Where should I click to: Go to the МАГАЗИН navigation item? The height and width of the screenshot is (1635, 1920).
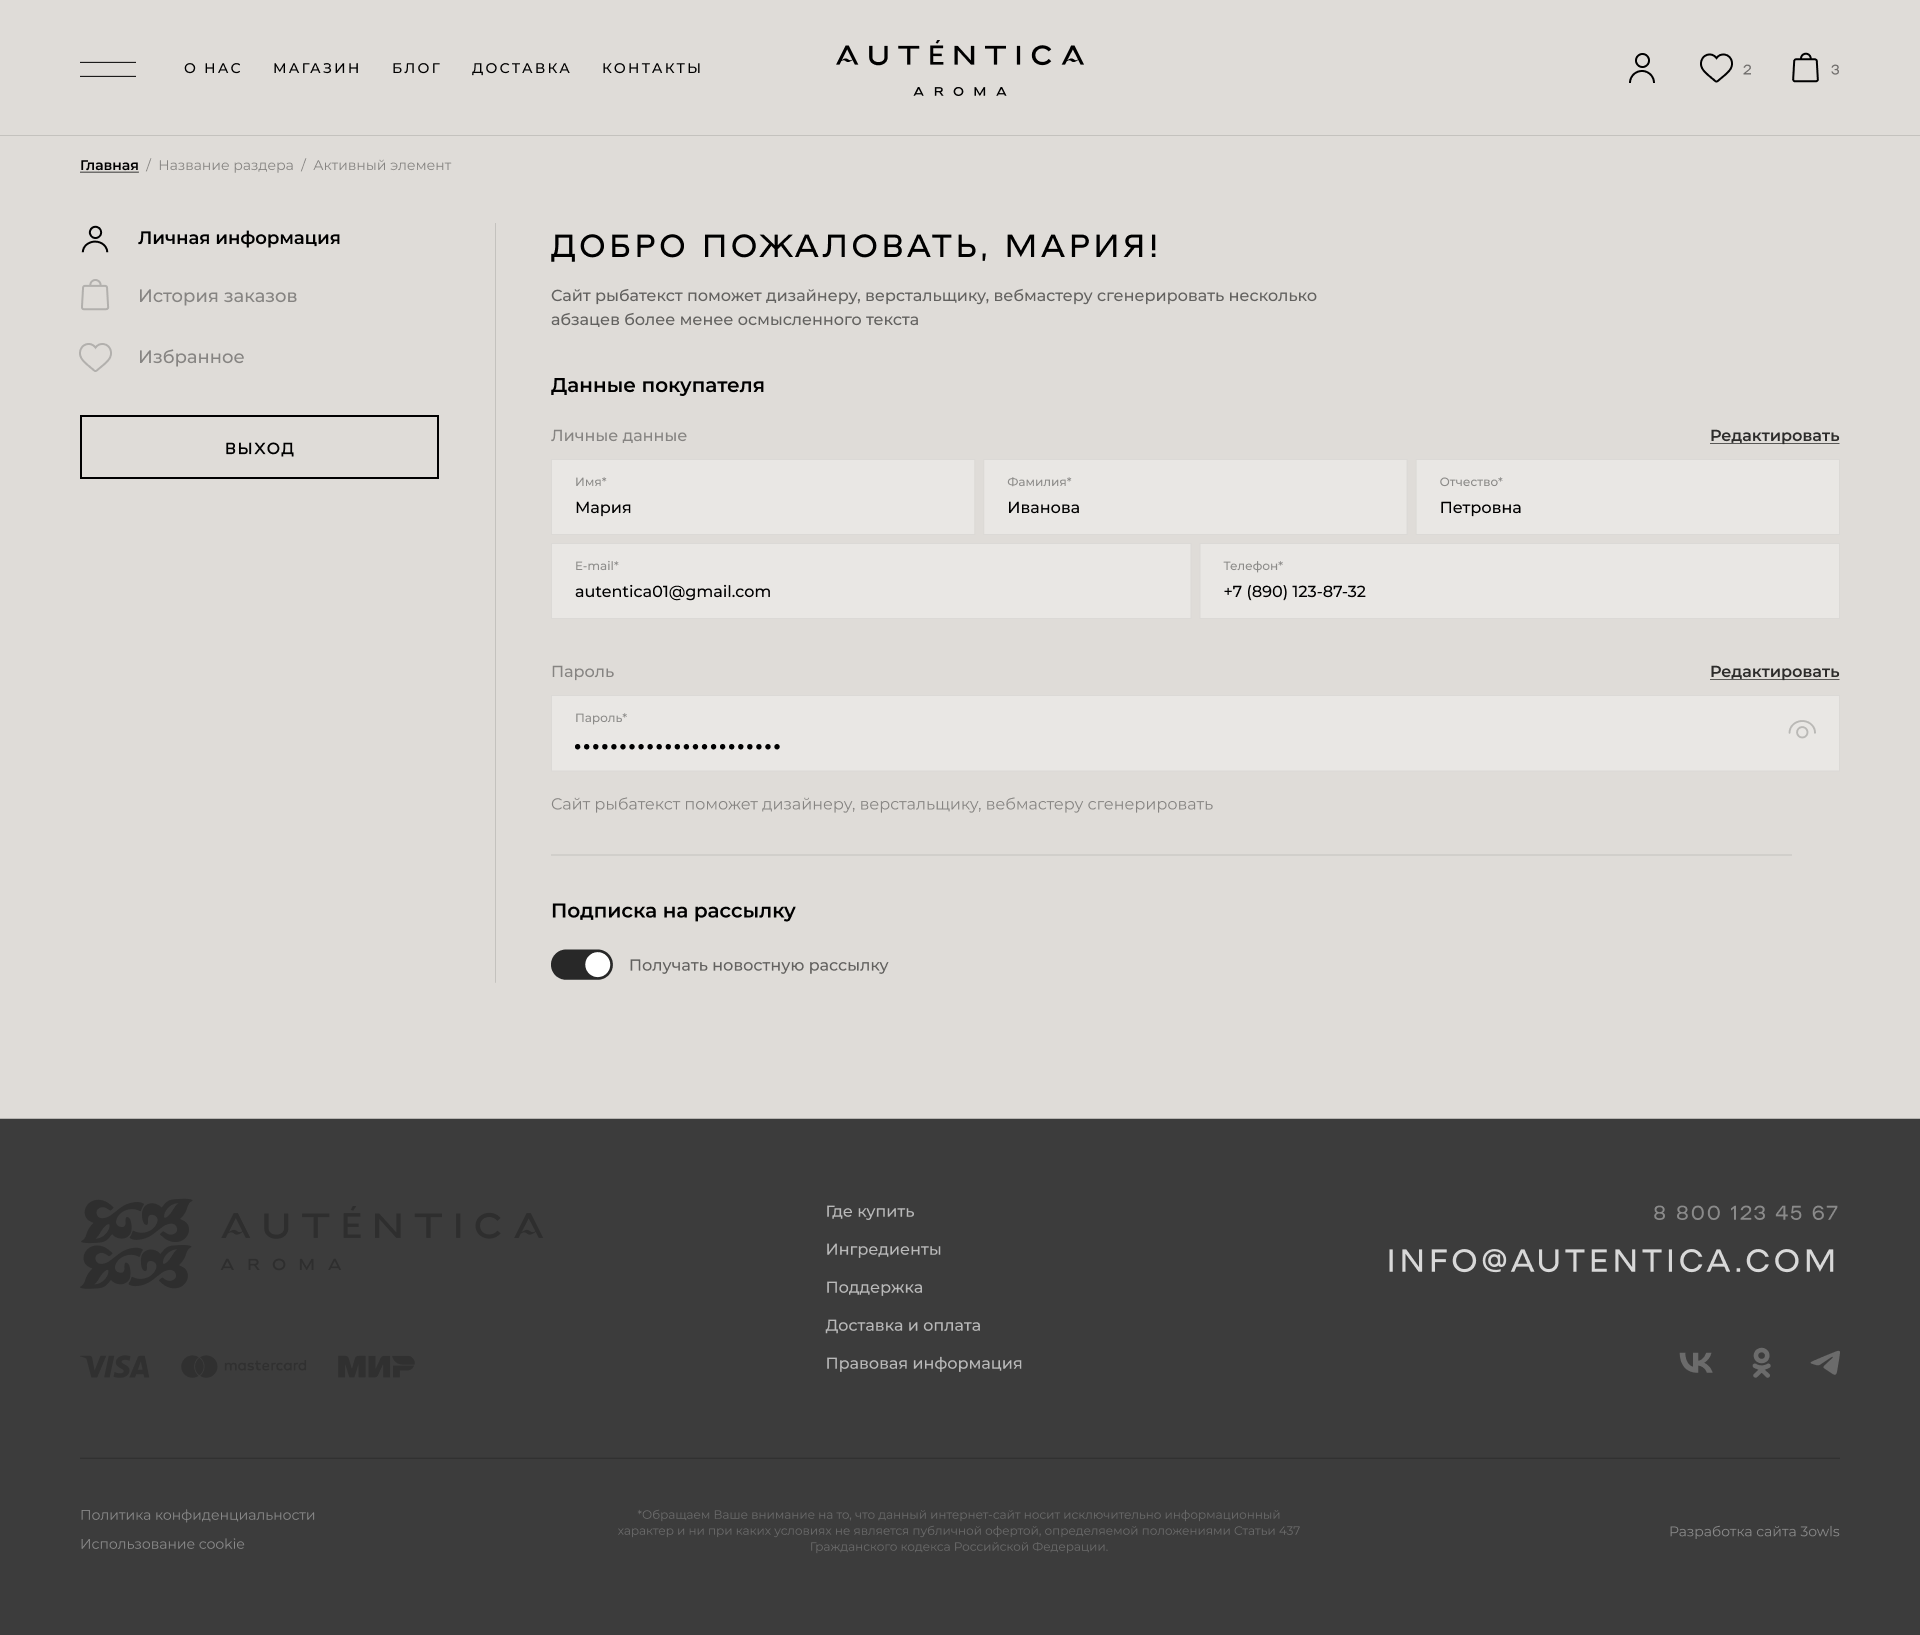[316, 68]
